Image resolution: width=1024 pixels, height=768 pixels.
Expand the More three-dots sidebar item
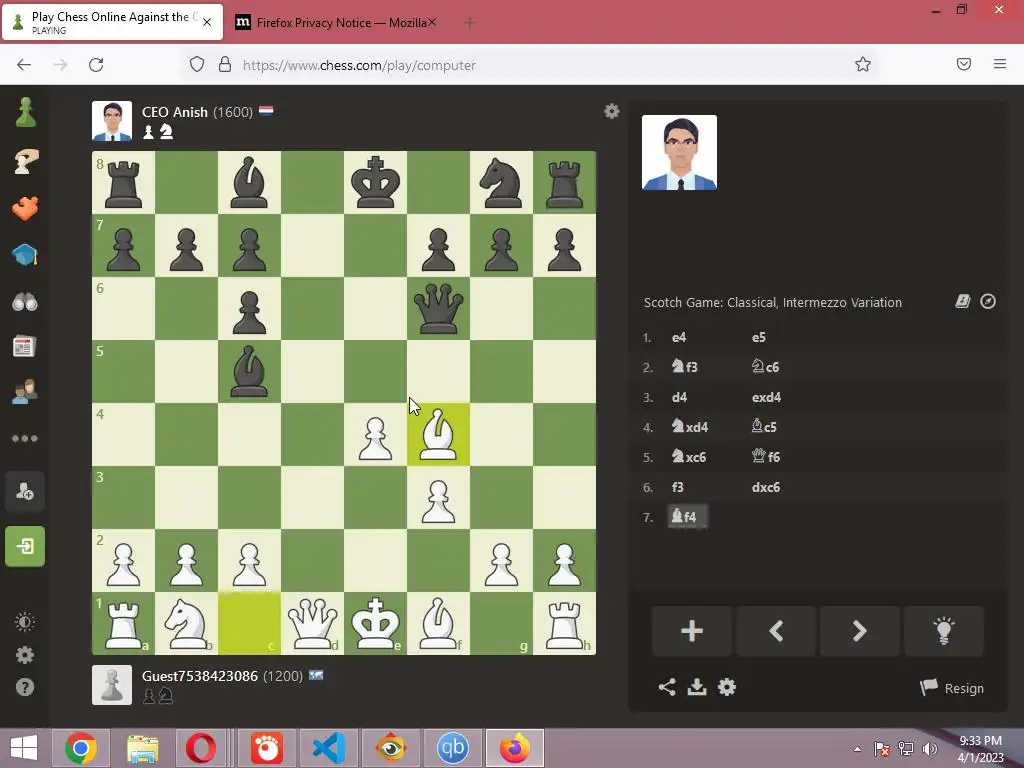[25, 438]
